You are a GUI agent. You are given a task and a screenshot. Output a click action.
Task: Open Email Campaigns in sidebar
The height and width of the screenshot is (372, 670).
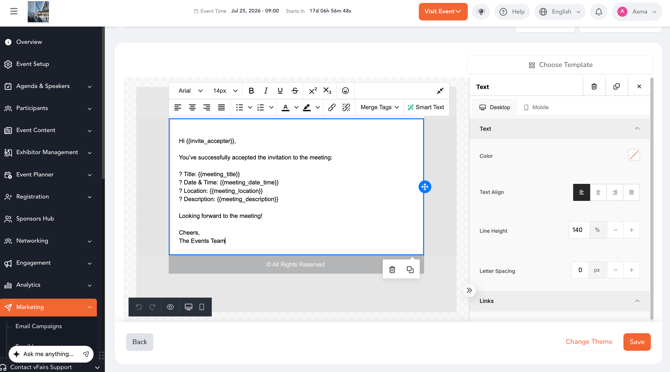click(39, 326)
